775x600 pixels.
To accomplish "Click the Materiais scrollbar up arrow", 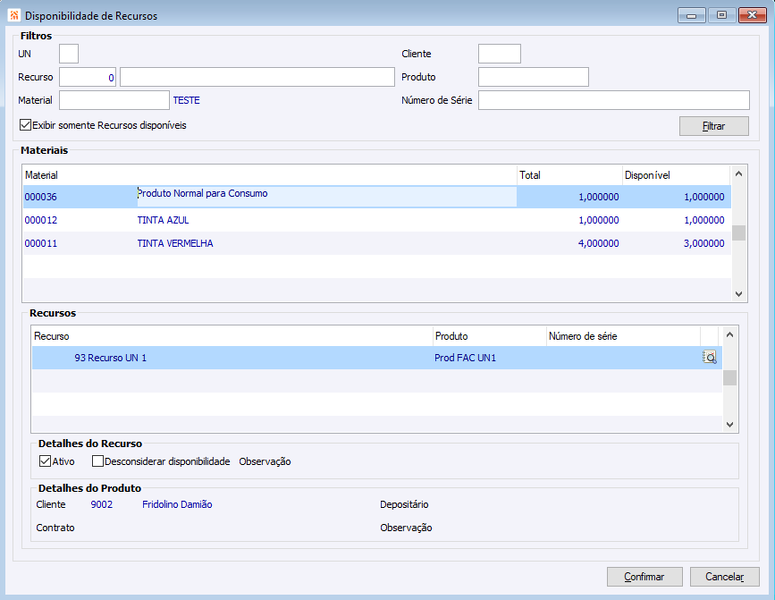I will (x=738, y=173).
